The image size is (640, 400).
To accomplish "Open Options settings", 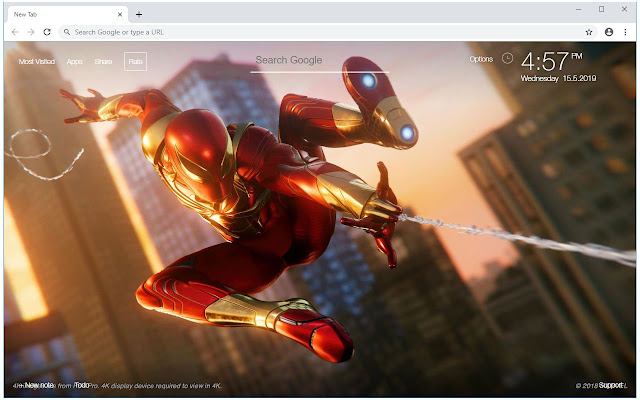I will [481, 59].
